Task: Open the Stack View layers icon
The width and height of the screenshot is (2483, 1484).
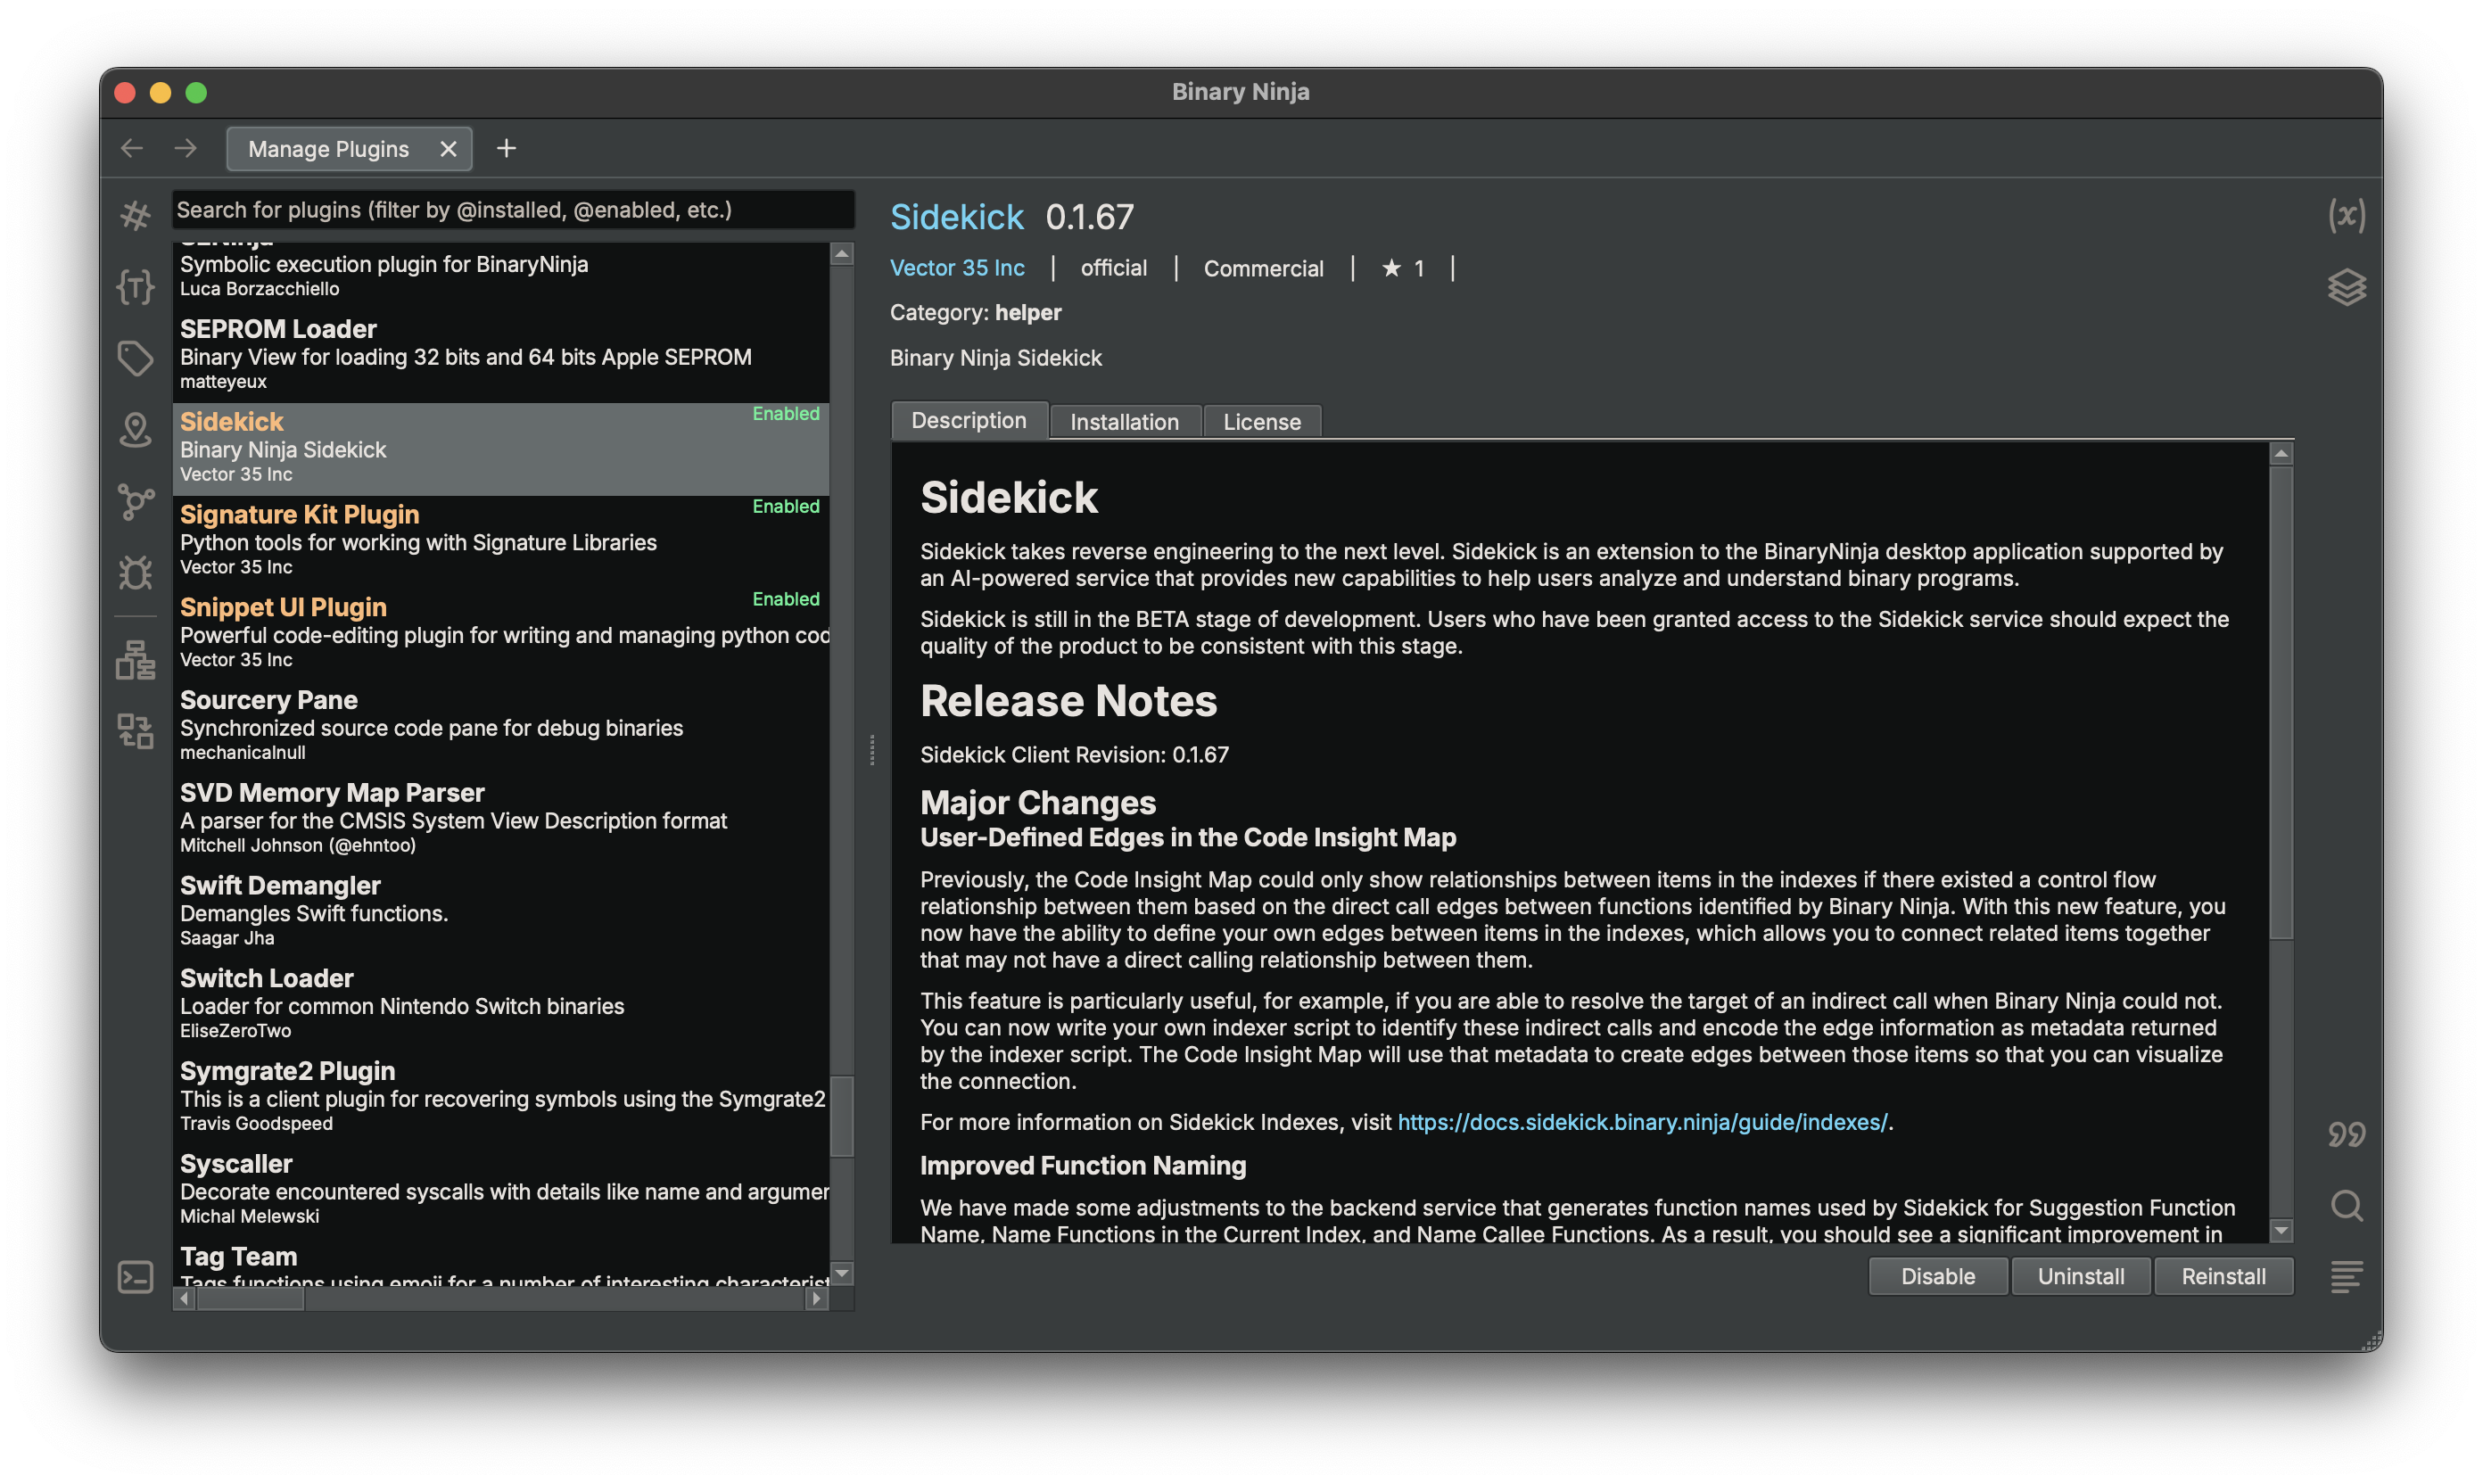Action: (2346, 287)
